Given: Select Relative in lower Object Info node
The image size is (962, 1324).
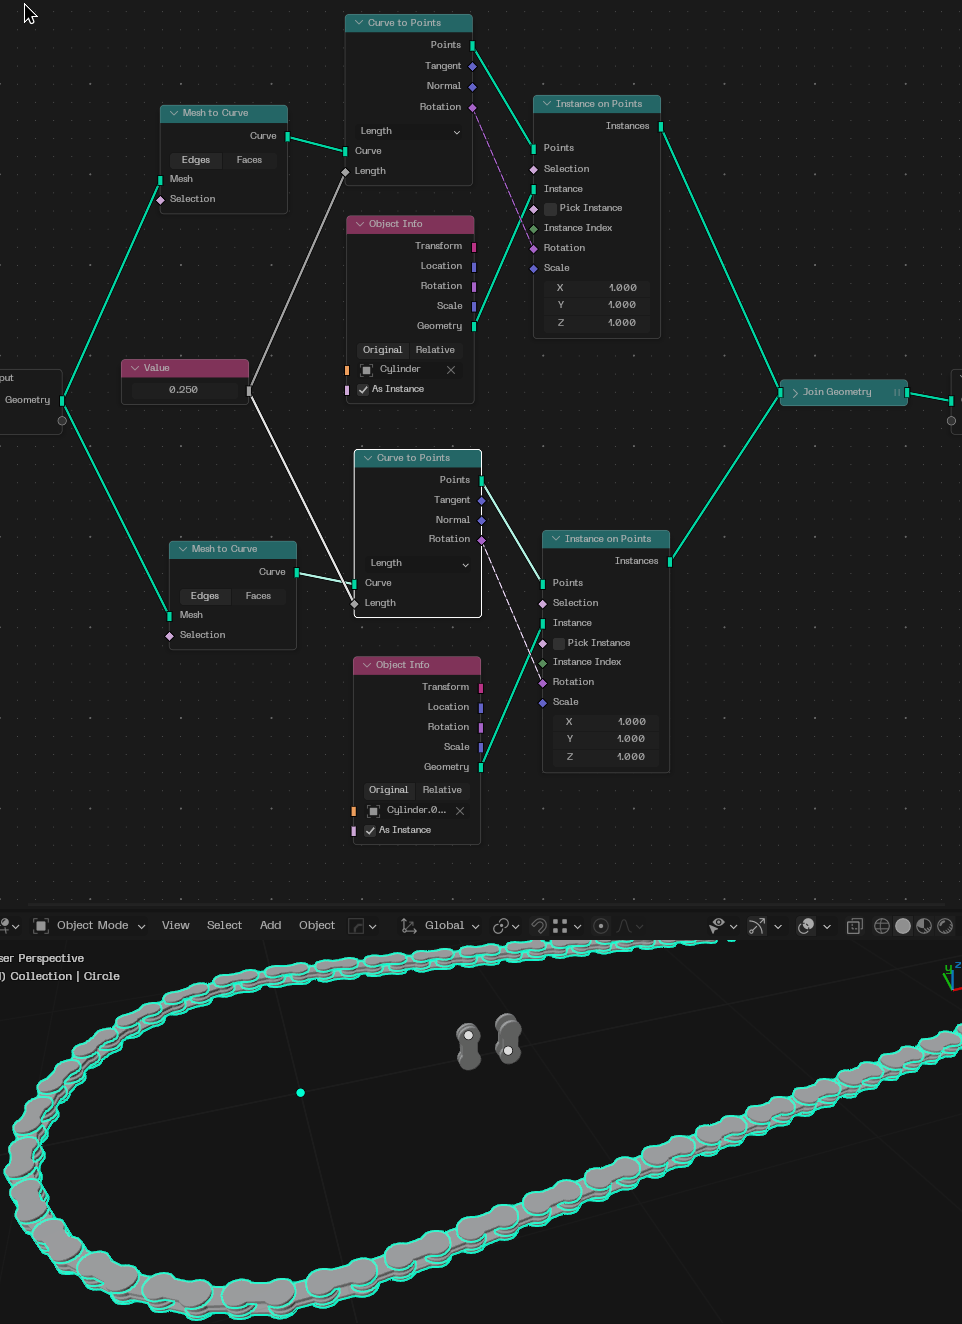Looking at the screenshot, I should pos(442,790).
